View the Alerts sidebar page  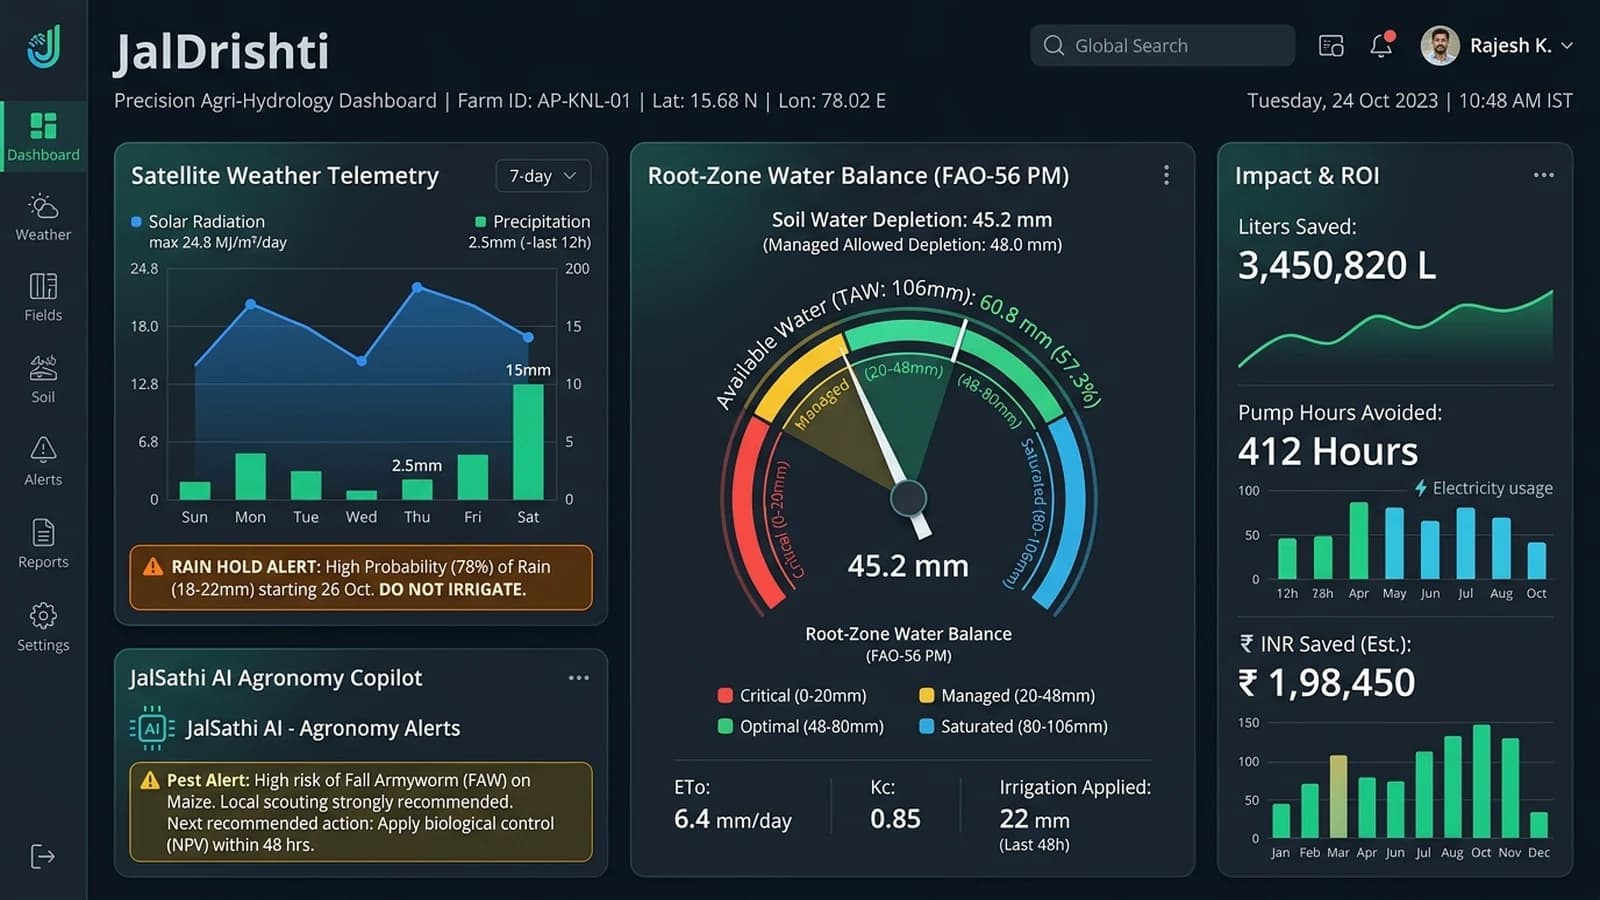coord(43,461)
